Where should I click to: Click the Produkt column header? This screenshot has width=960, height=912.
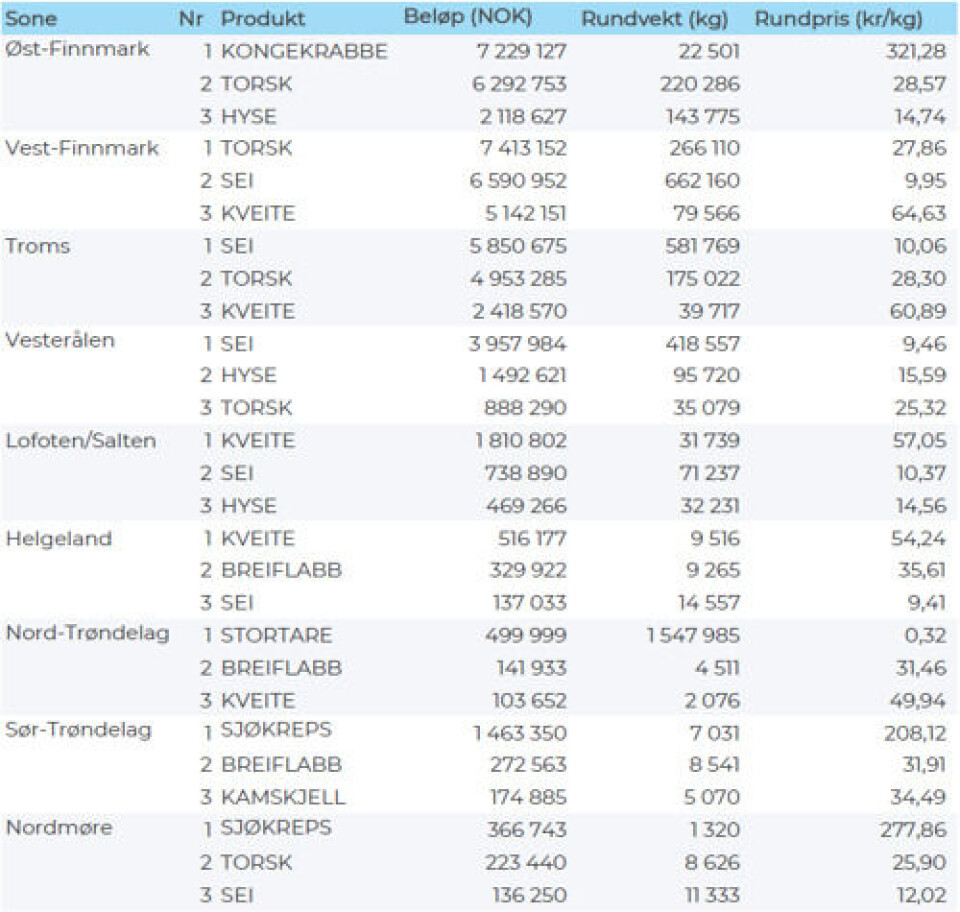coord(263,19)
